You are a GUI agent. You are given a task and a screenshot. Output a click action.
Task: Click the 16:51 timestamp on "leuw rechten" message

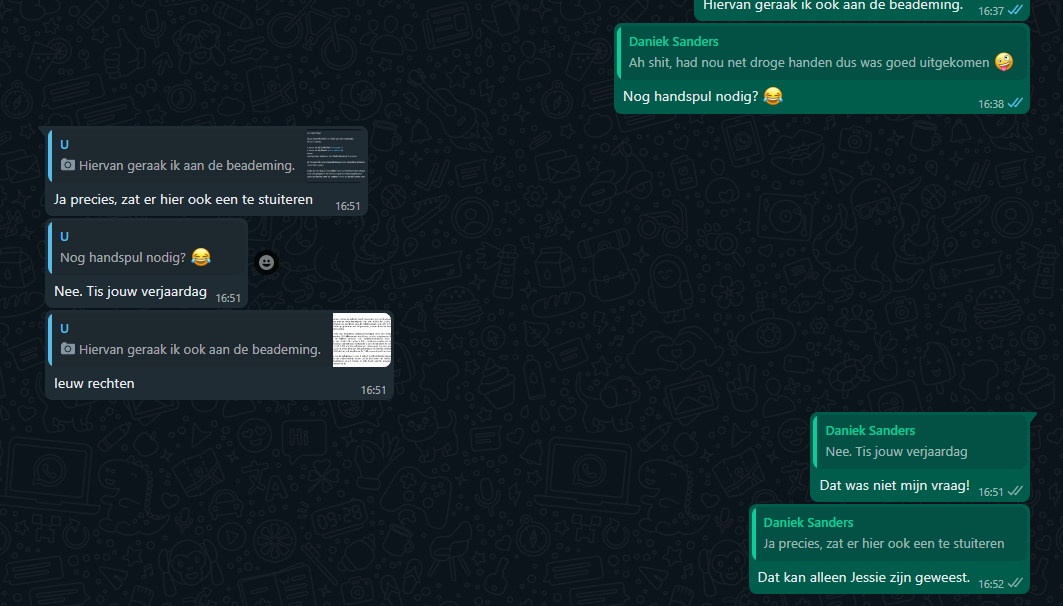[x=373, y=390]
